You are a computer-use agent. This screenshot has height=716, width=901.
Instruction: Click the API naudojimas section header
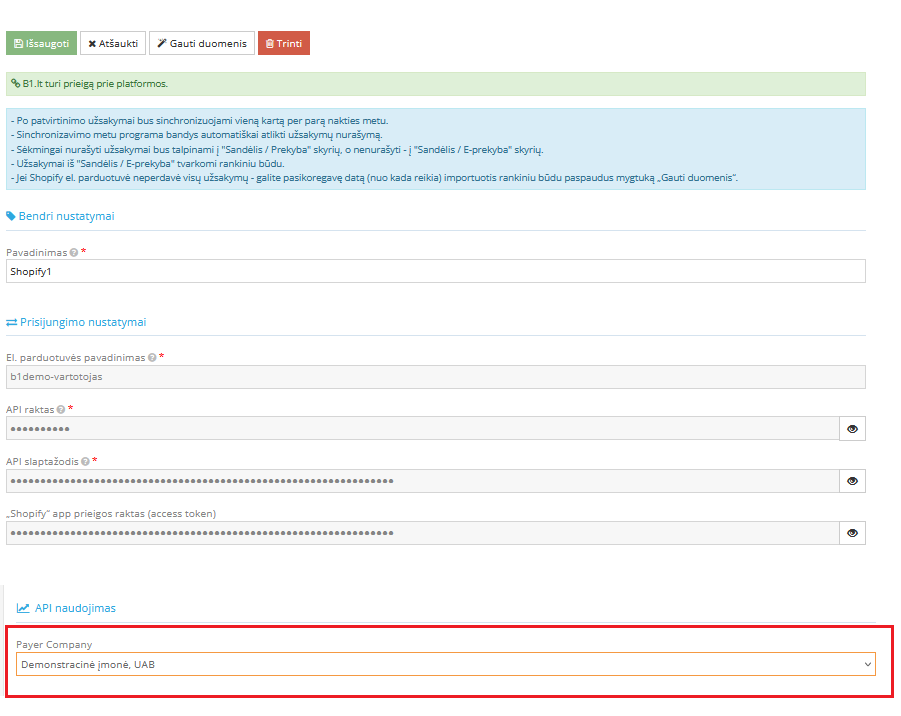coord(76,608)
